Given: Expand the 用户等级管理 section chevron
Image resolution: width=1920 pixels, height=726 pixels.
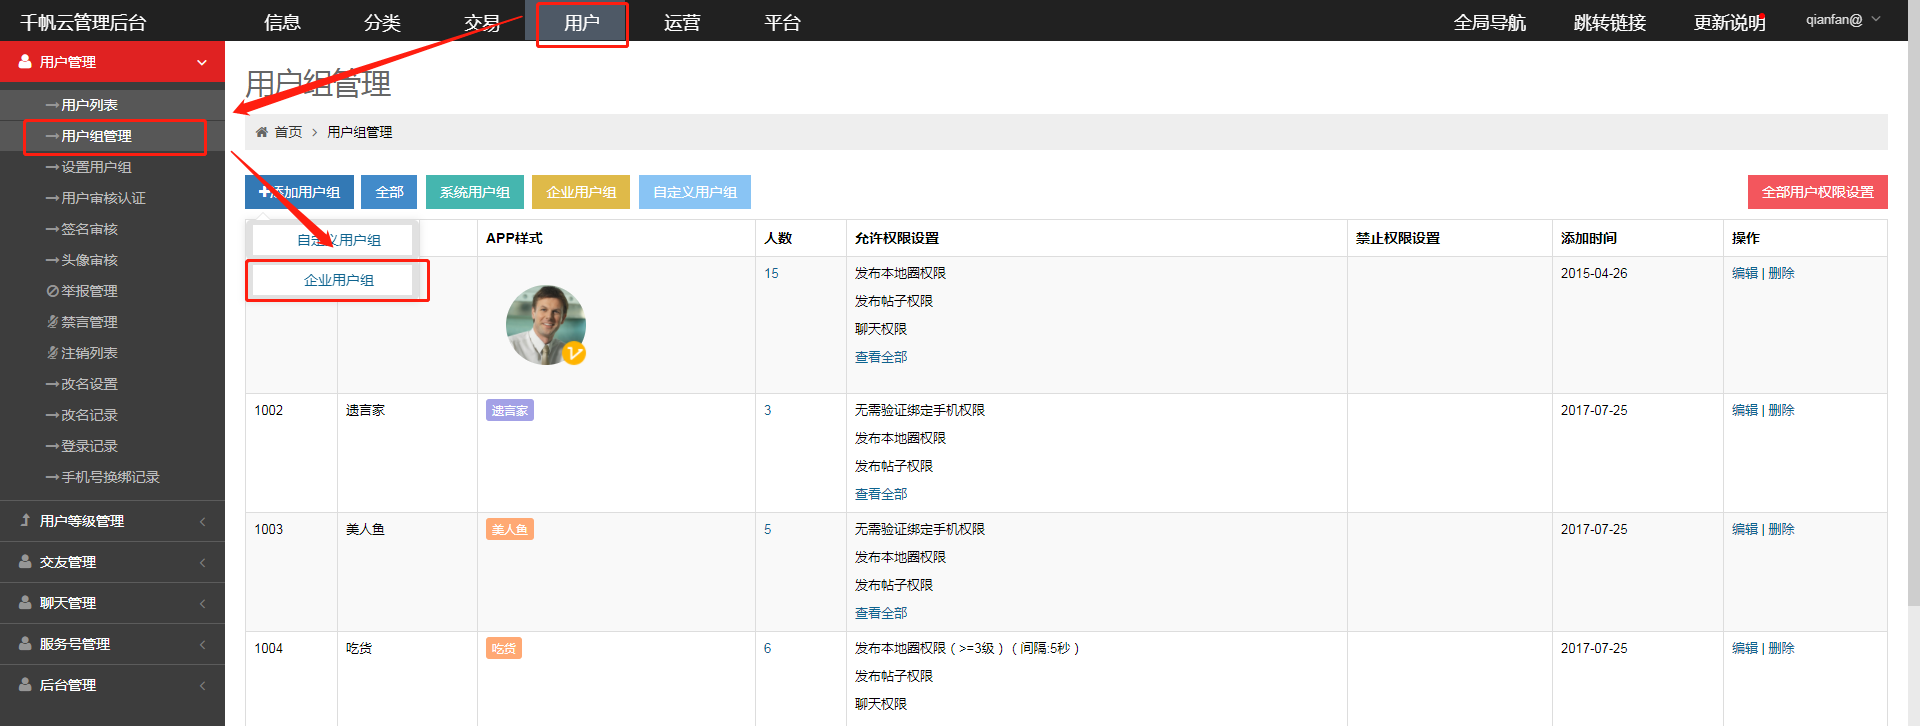Looking at the screenshot, I should [x=202, y=521].
